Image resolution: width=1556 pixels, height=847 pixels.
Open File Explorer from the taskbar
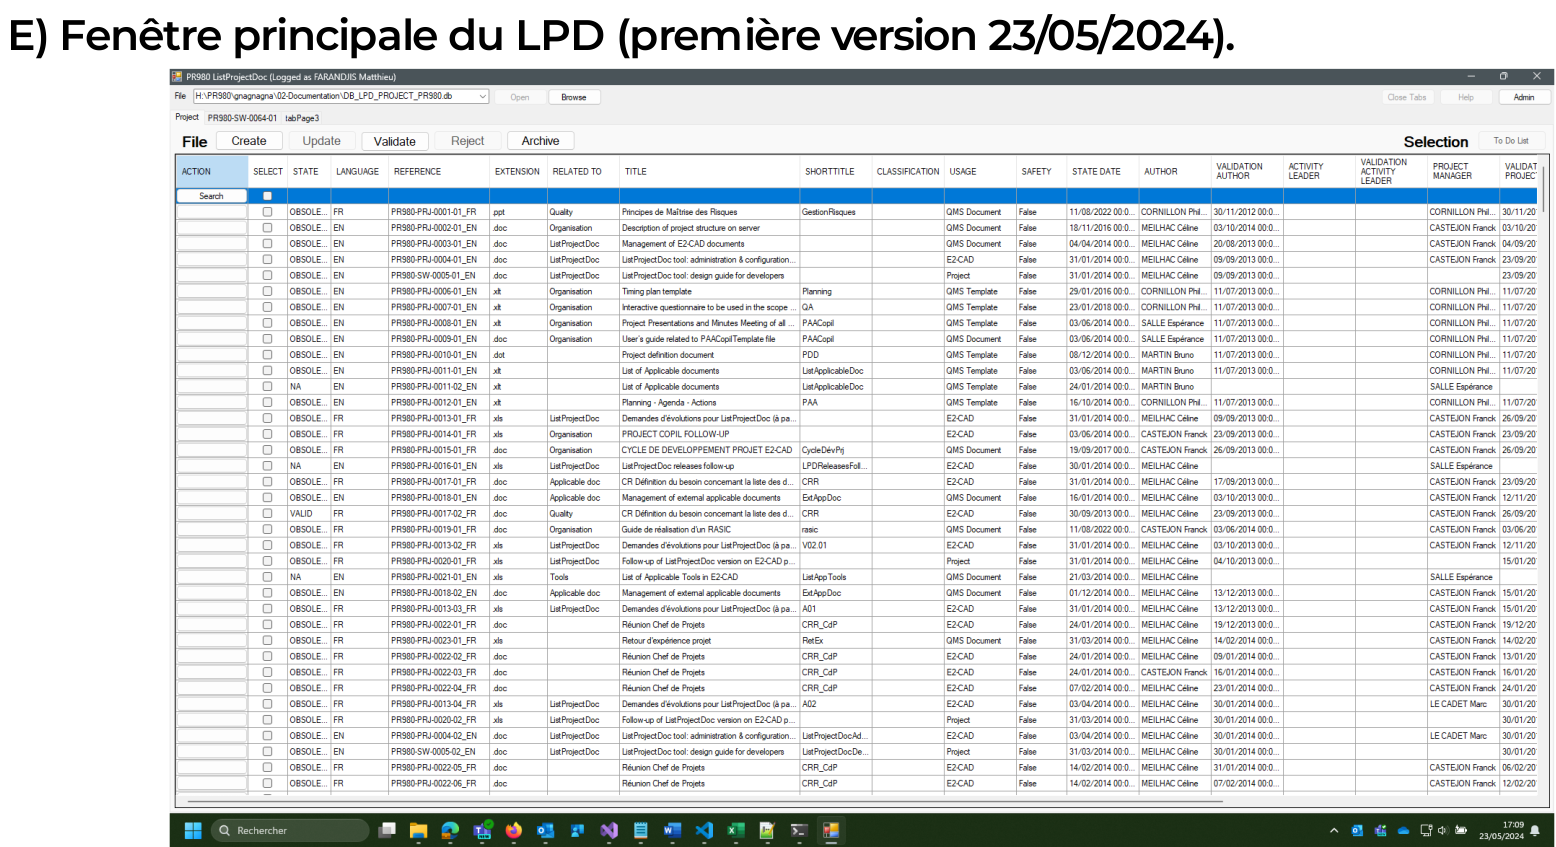click(x=418, y=830)
